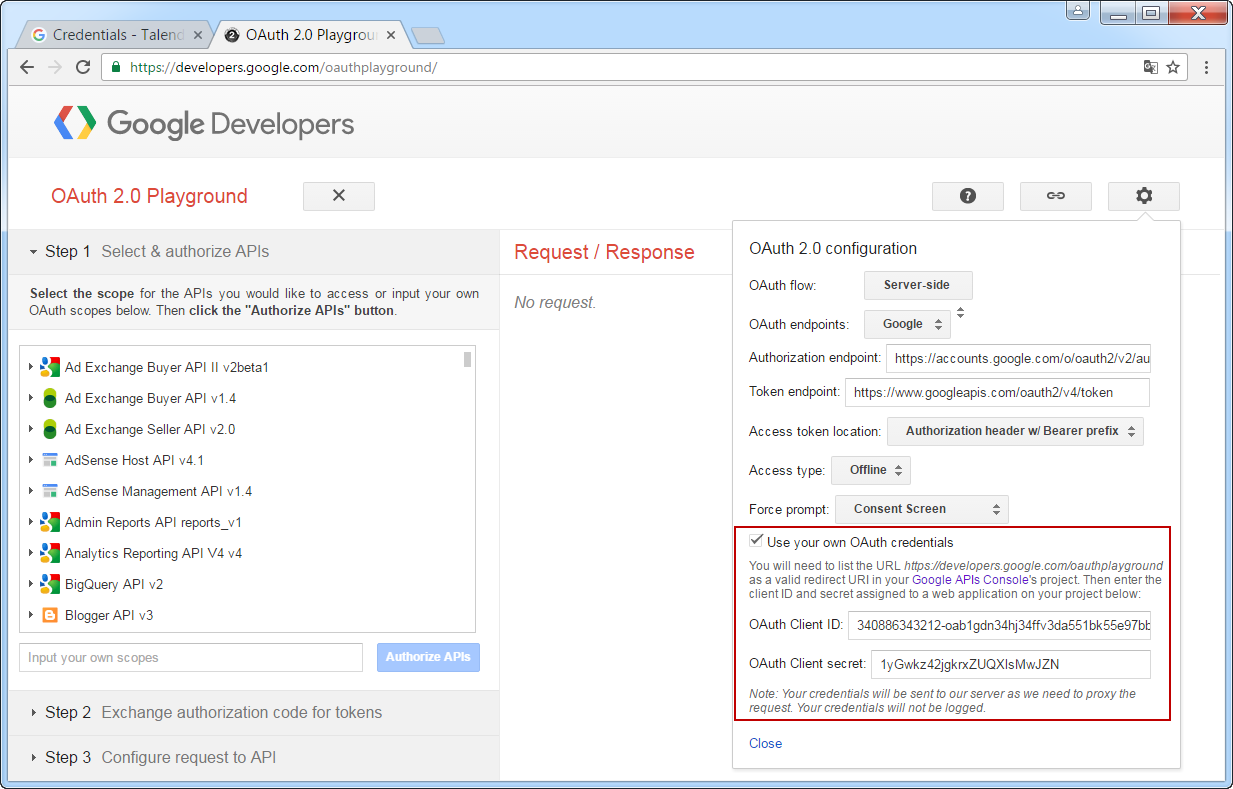This screenshot has height=789, width=1233.
Task: Click the link icon button
Action: 1055,196
